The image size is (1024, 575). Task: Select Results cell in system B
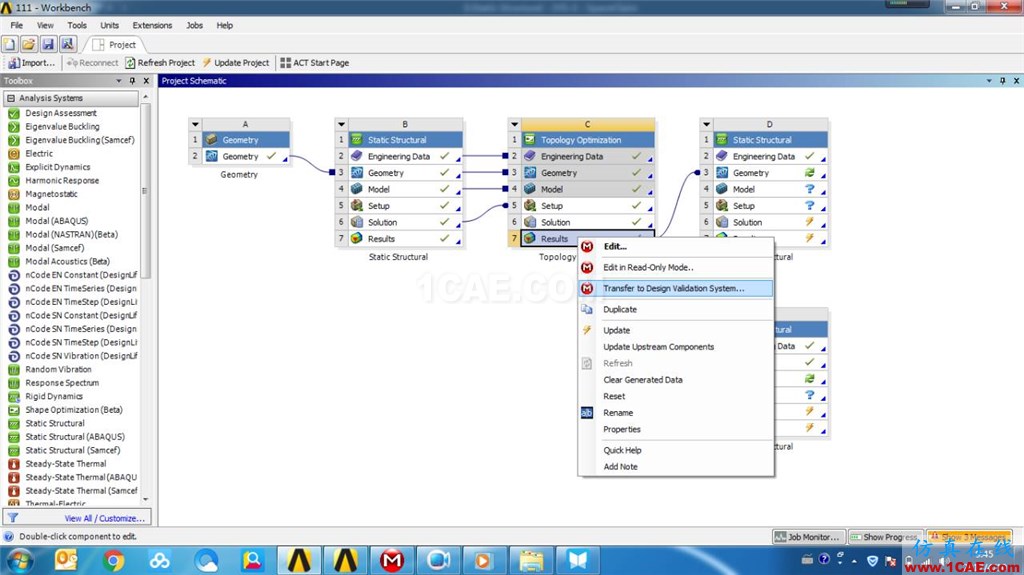405,239
